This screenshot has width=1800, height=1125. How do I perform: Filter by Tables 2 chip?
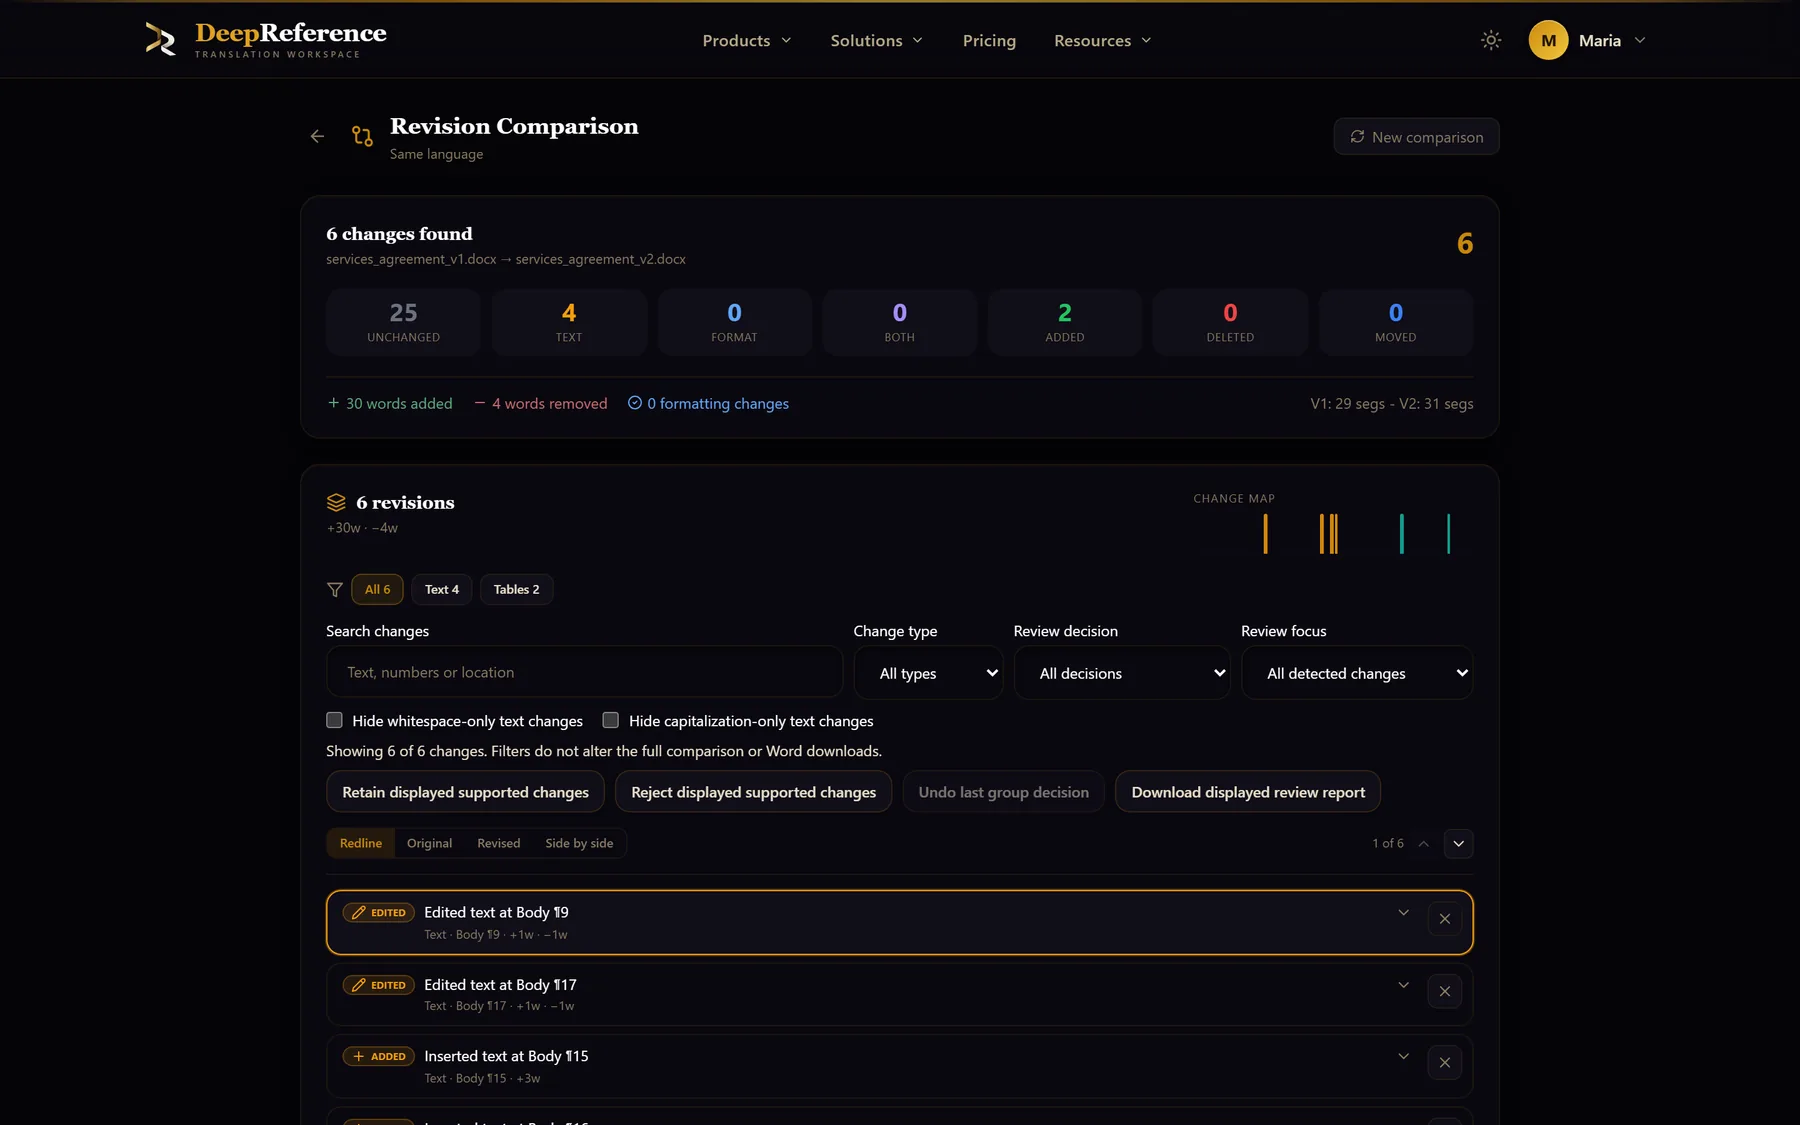click(516, 589)
